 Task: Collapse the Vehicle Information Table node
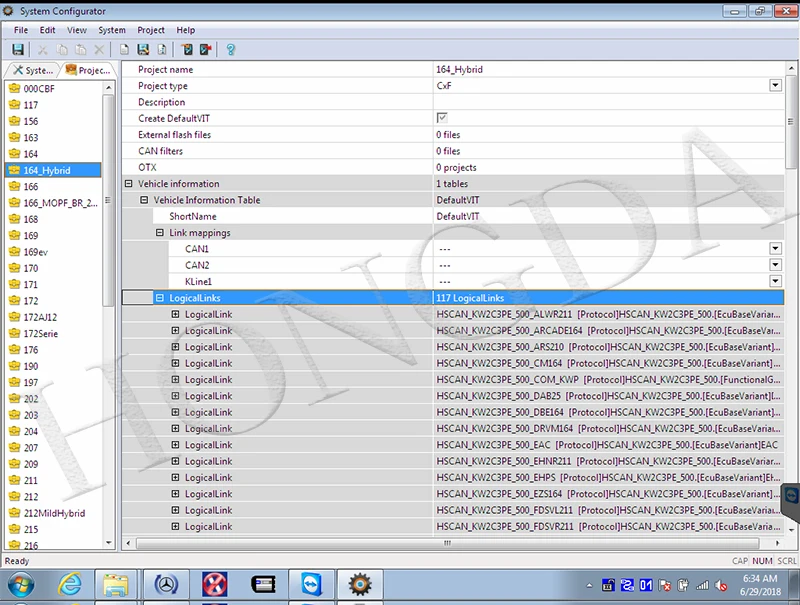coord(144,200)
